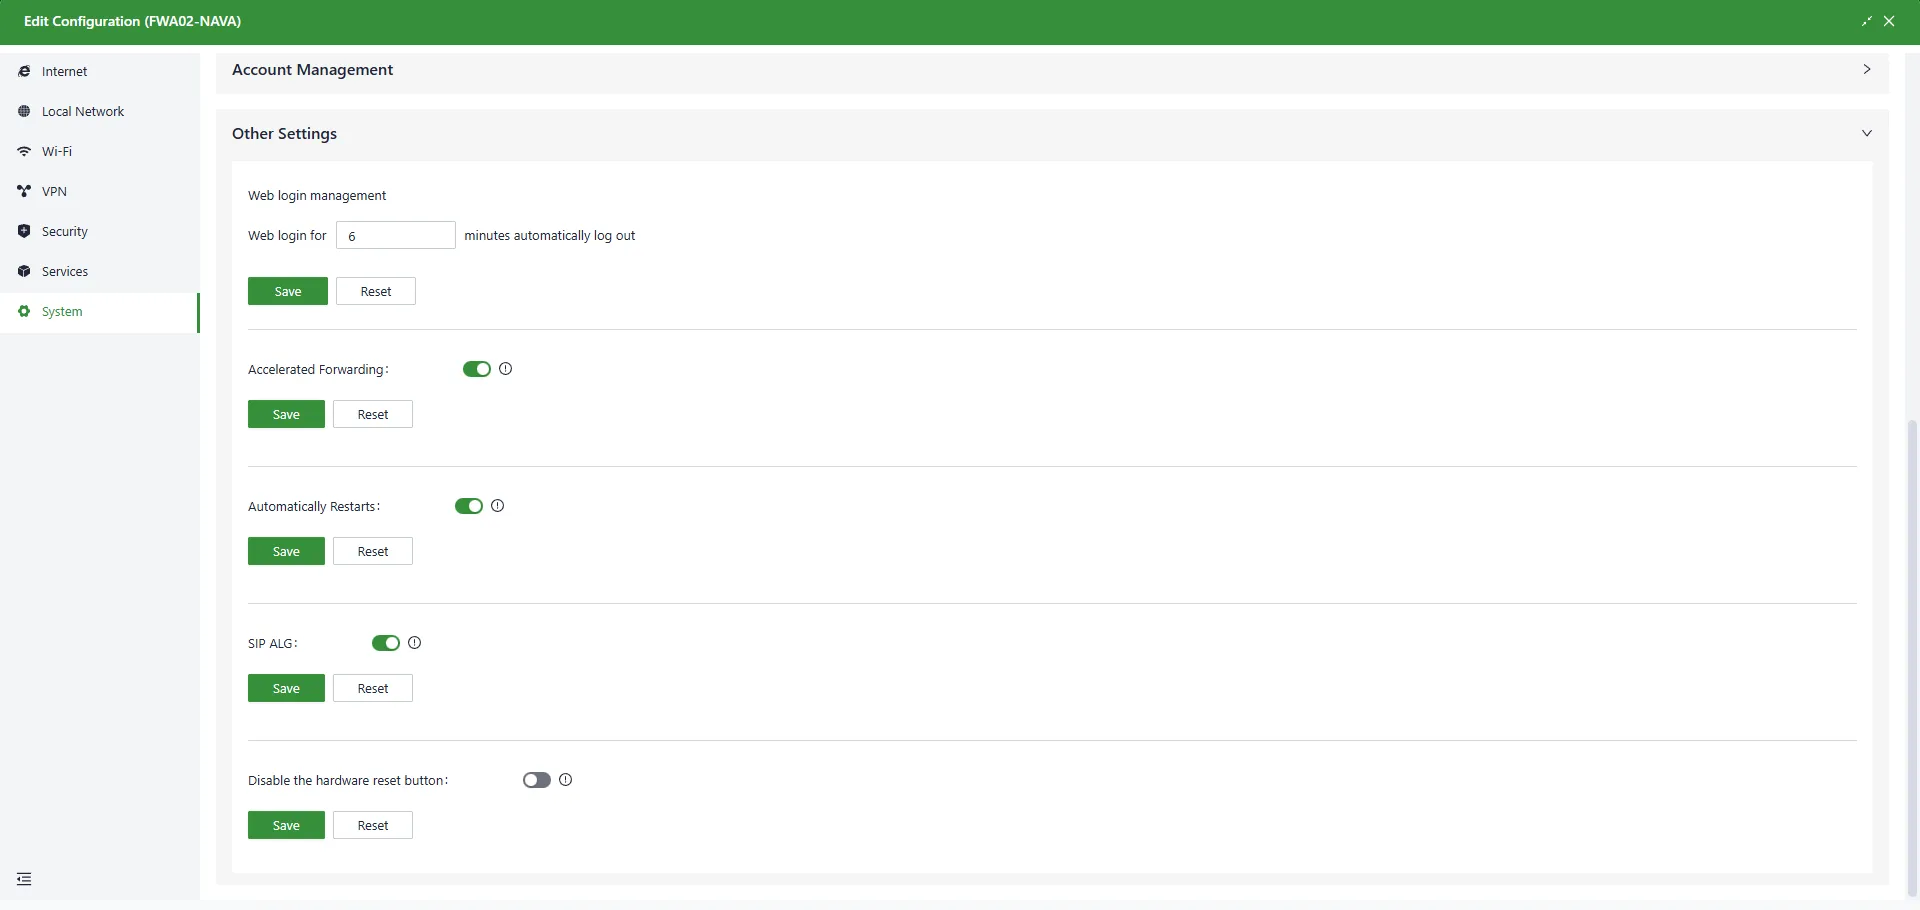Viewport: 1920px width, 910px height.
Task: Collapse the sidebar using the bottom menu icon
Action: pyautogui.click(x=24, y=879)
